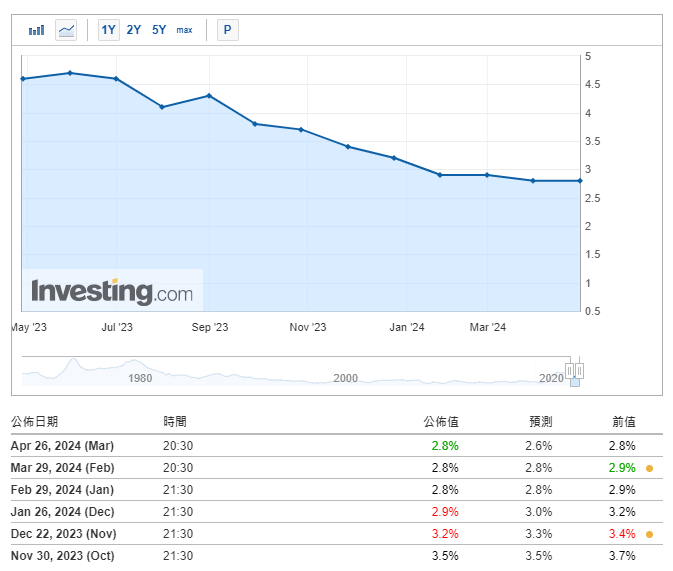The width and height of the screenshot is (673, 571).
Task: Click the Sep '23 data point marker
Action: tap(208, 96)
